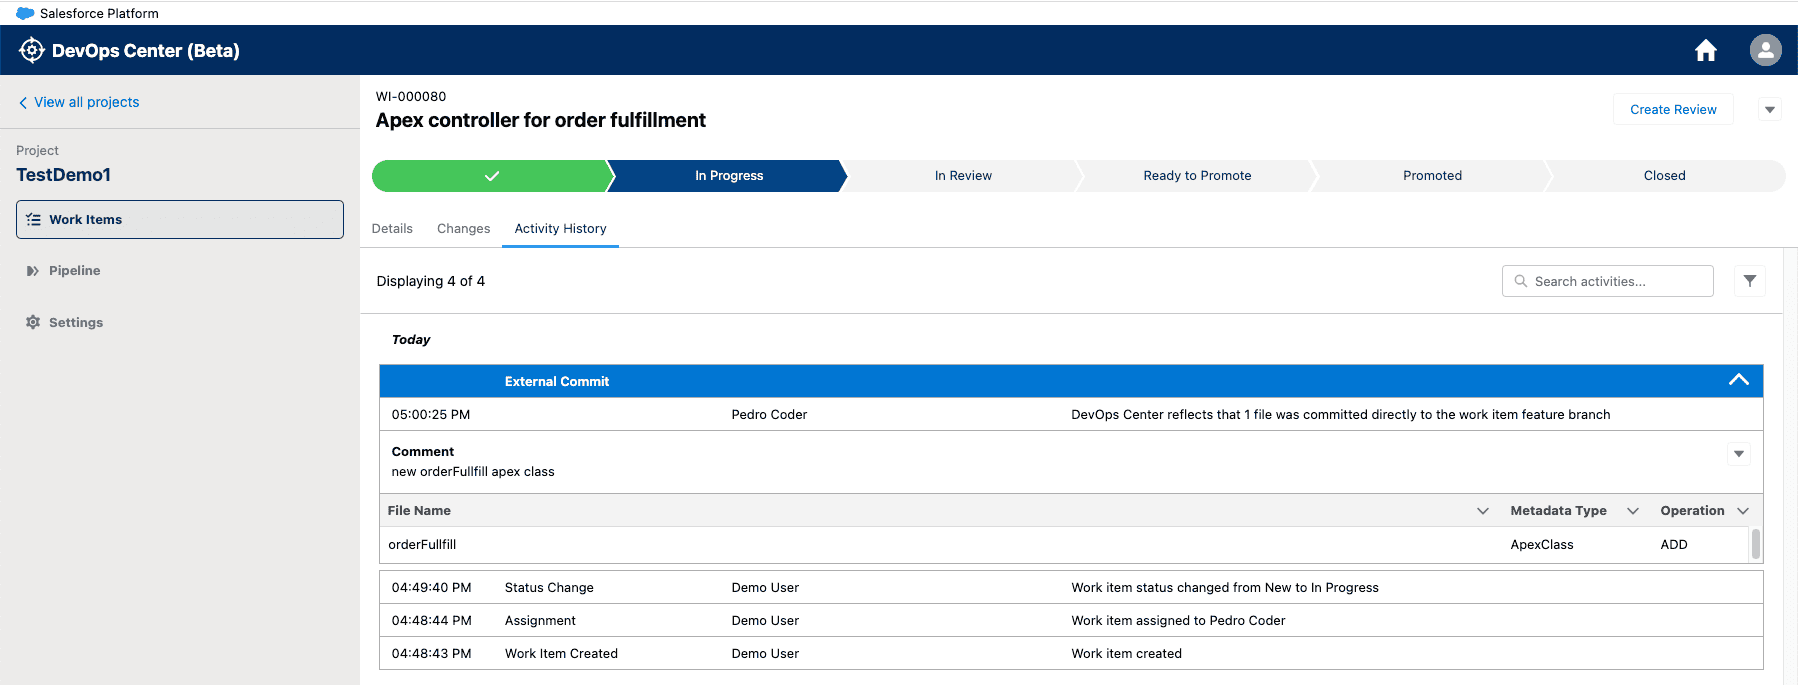Click the Salesforce cloud logo
The image size is (1798, 685).
pos(25,13)
